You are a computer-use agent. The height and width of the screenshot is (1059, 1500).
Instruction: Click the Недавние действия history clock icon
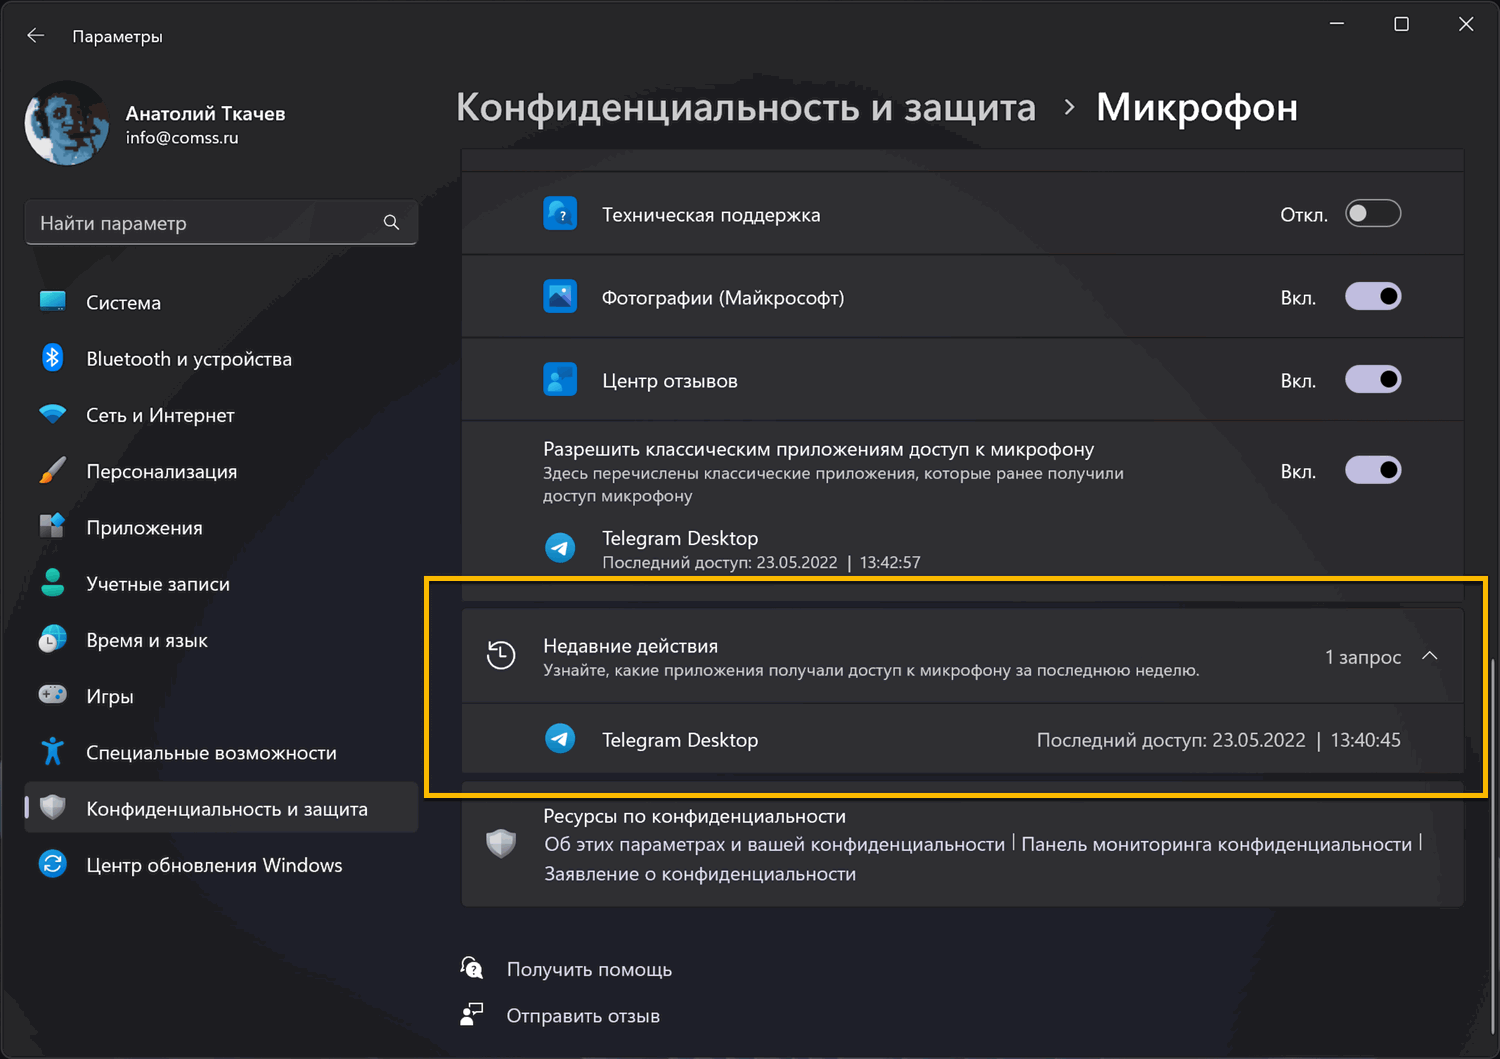[501, 656]
